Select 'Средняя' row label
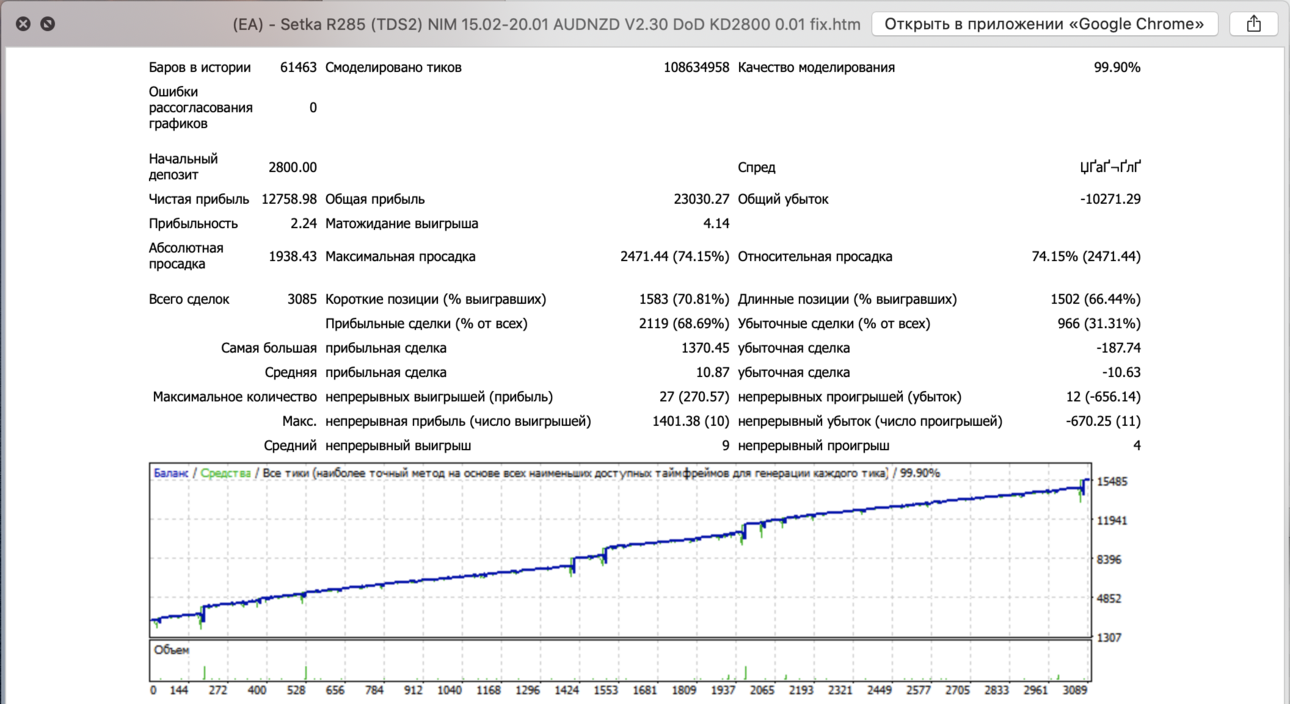The width and height of the screenshot is (1290, 704). coord(291,373)
